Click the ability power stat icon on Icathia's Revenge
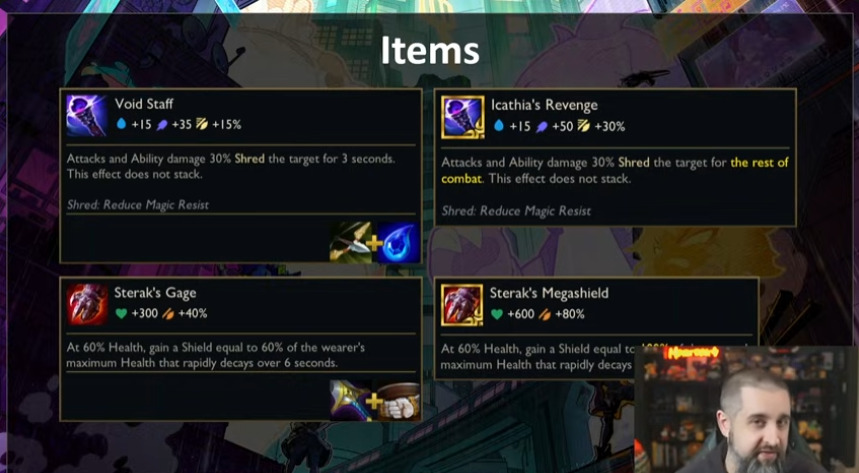This screenshot has height=473, width=859. coord(541,127)
